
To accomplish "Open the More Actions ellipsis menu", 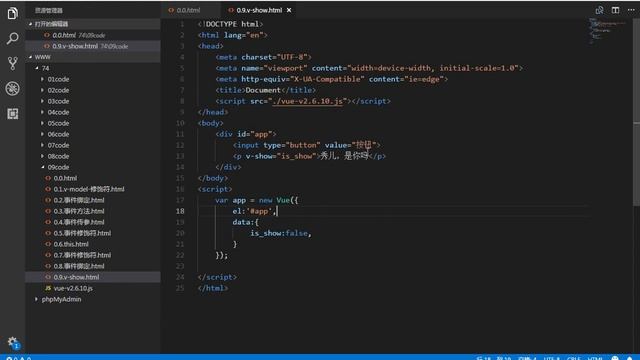I will click(x=631, y=10).
